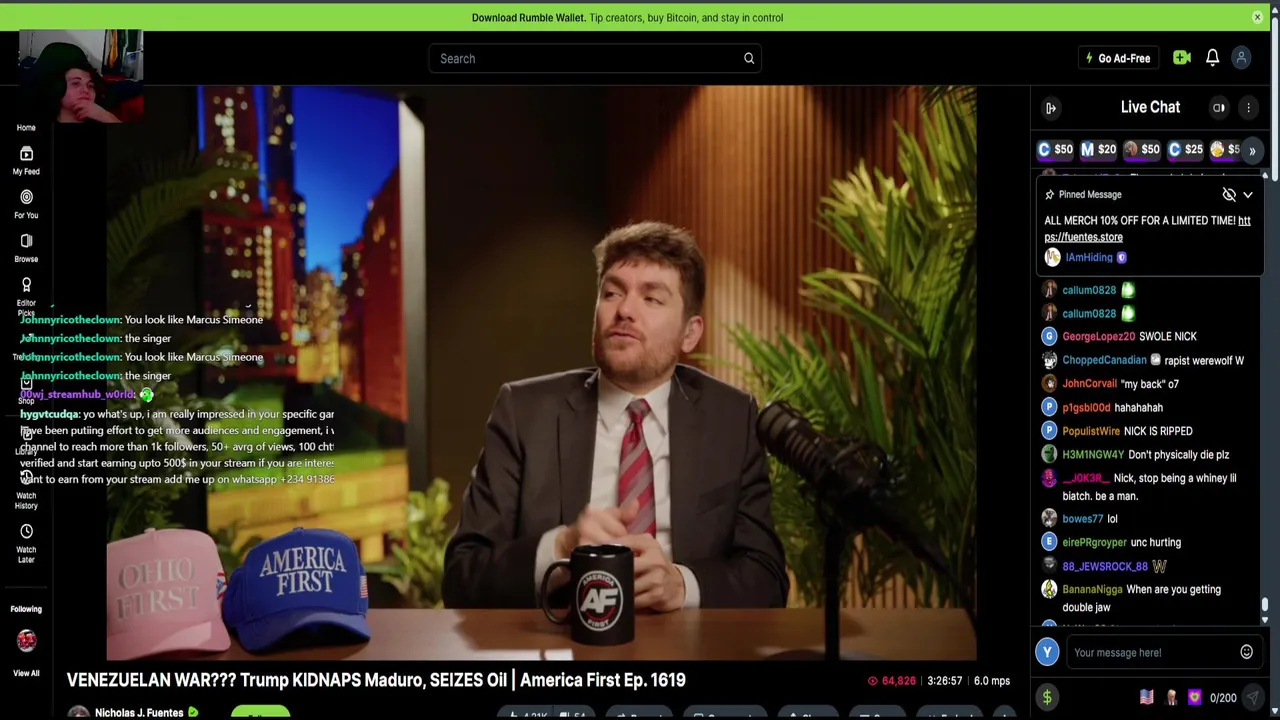Click chat username bowes77

pyautogui.click(x=1082, y=519)
